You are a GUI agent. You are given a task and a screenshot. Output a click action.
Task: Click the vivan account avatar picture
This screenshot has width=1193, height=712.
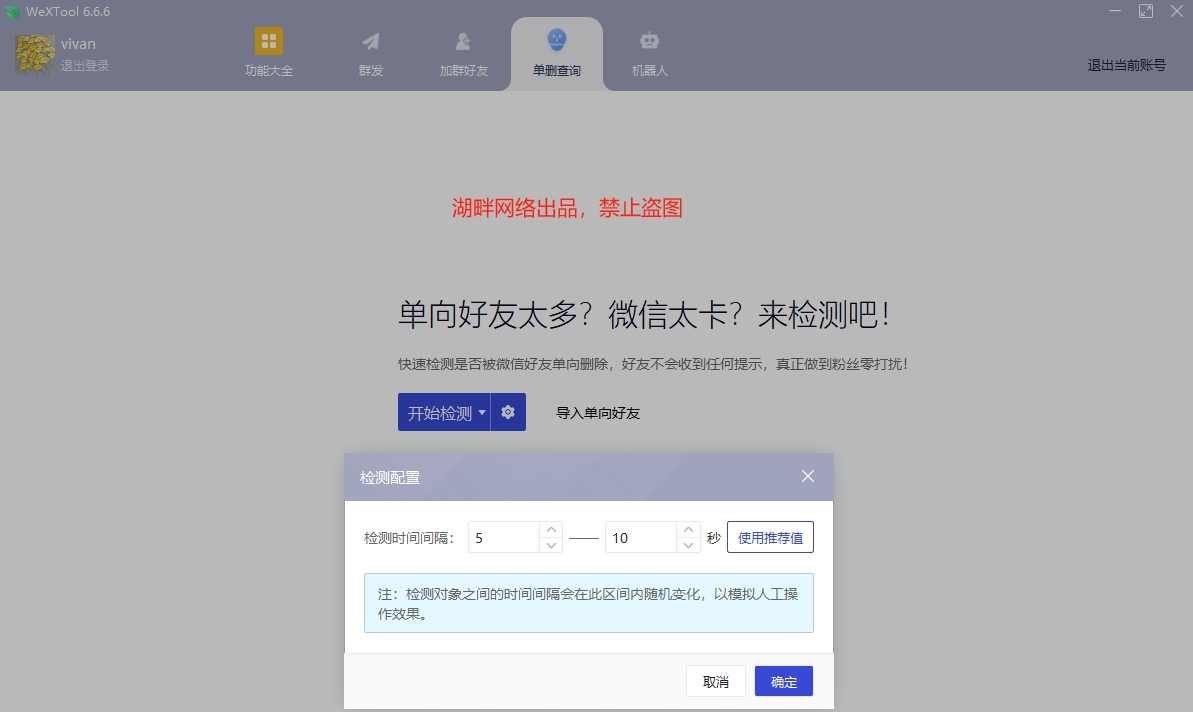(x=33, y=53)
